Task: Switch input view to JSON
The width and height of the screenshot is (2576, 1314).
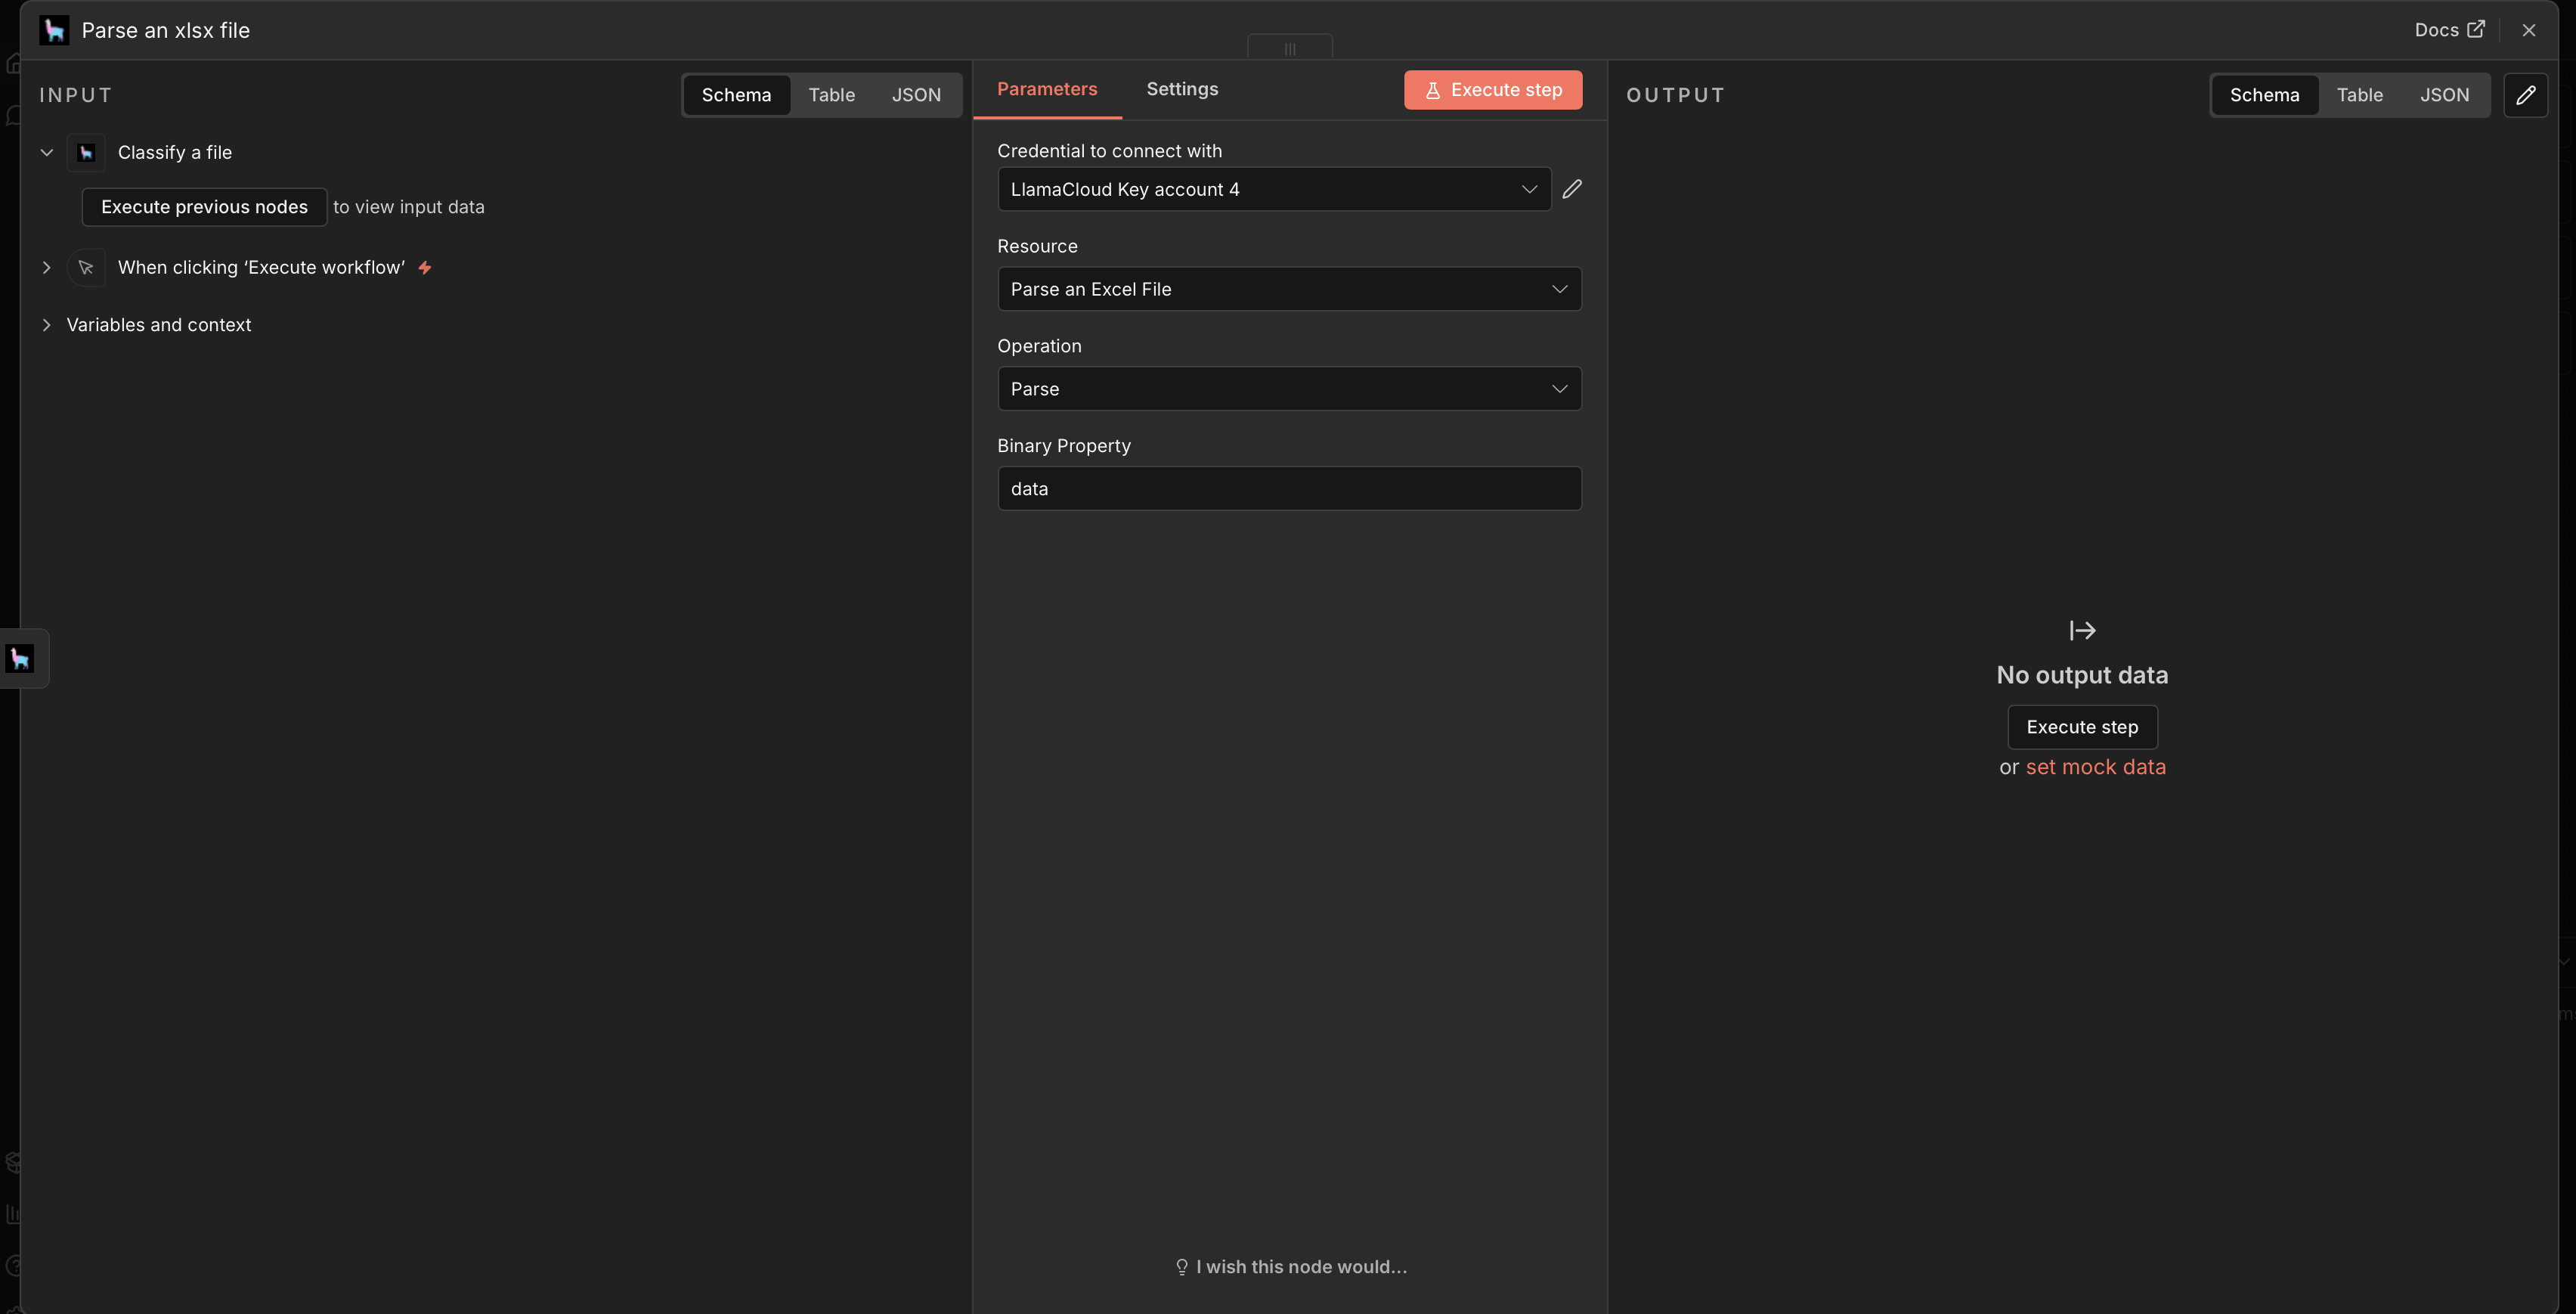Action: click(x=916, y=95)
